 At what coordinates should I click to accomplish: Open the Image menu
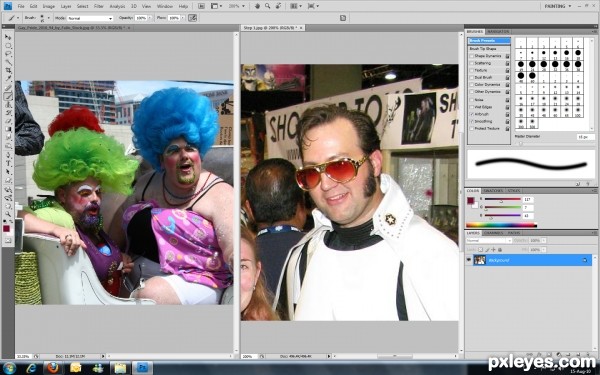coord(49,7)
